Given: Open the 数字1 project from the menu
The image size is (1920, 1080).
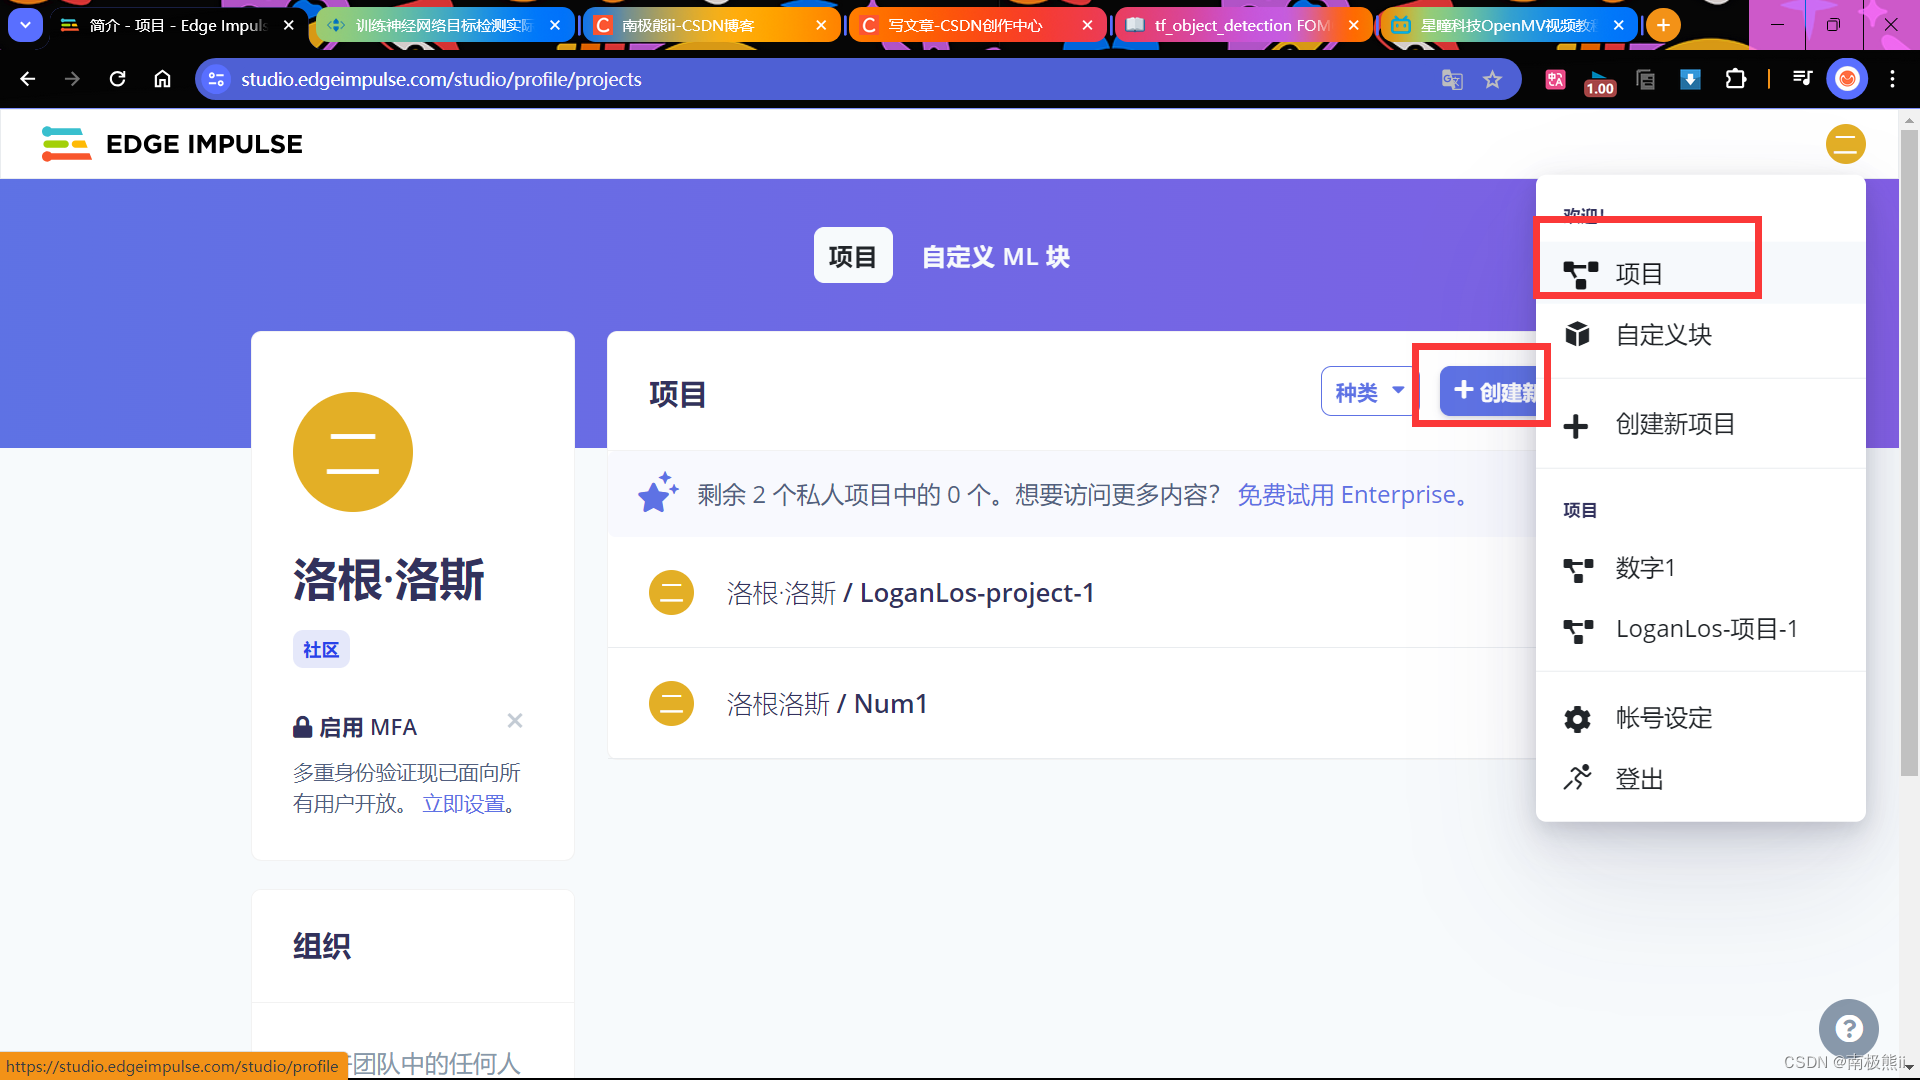Looking at the screenshot, I should [1644, 568].
